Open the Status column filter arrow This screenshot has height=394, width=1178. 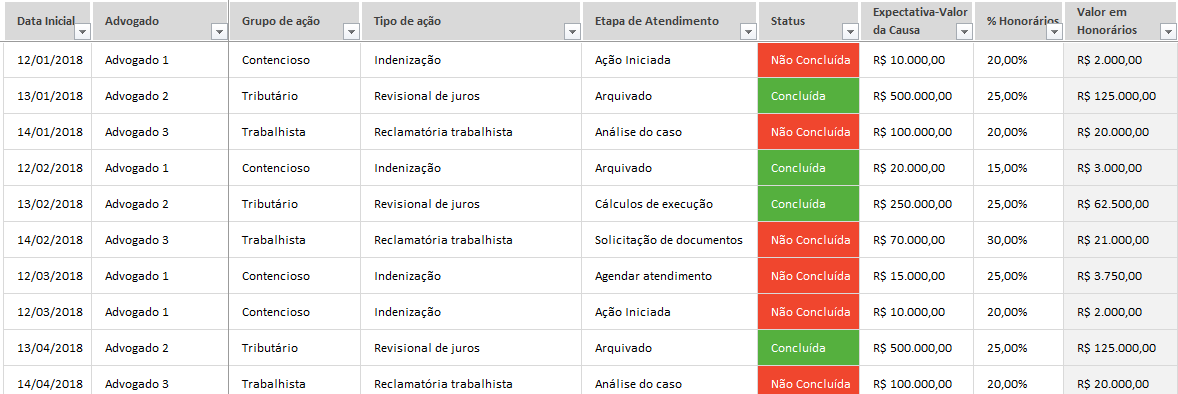(x=850, y=32)
